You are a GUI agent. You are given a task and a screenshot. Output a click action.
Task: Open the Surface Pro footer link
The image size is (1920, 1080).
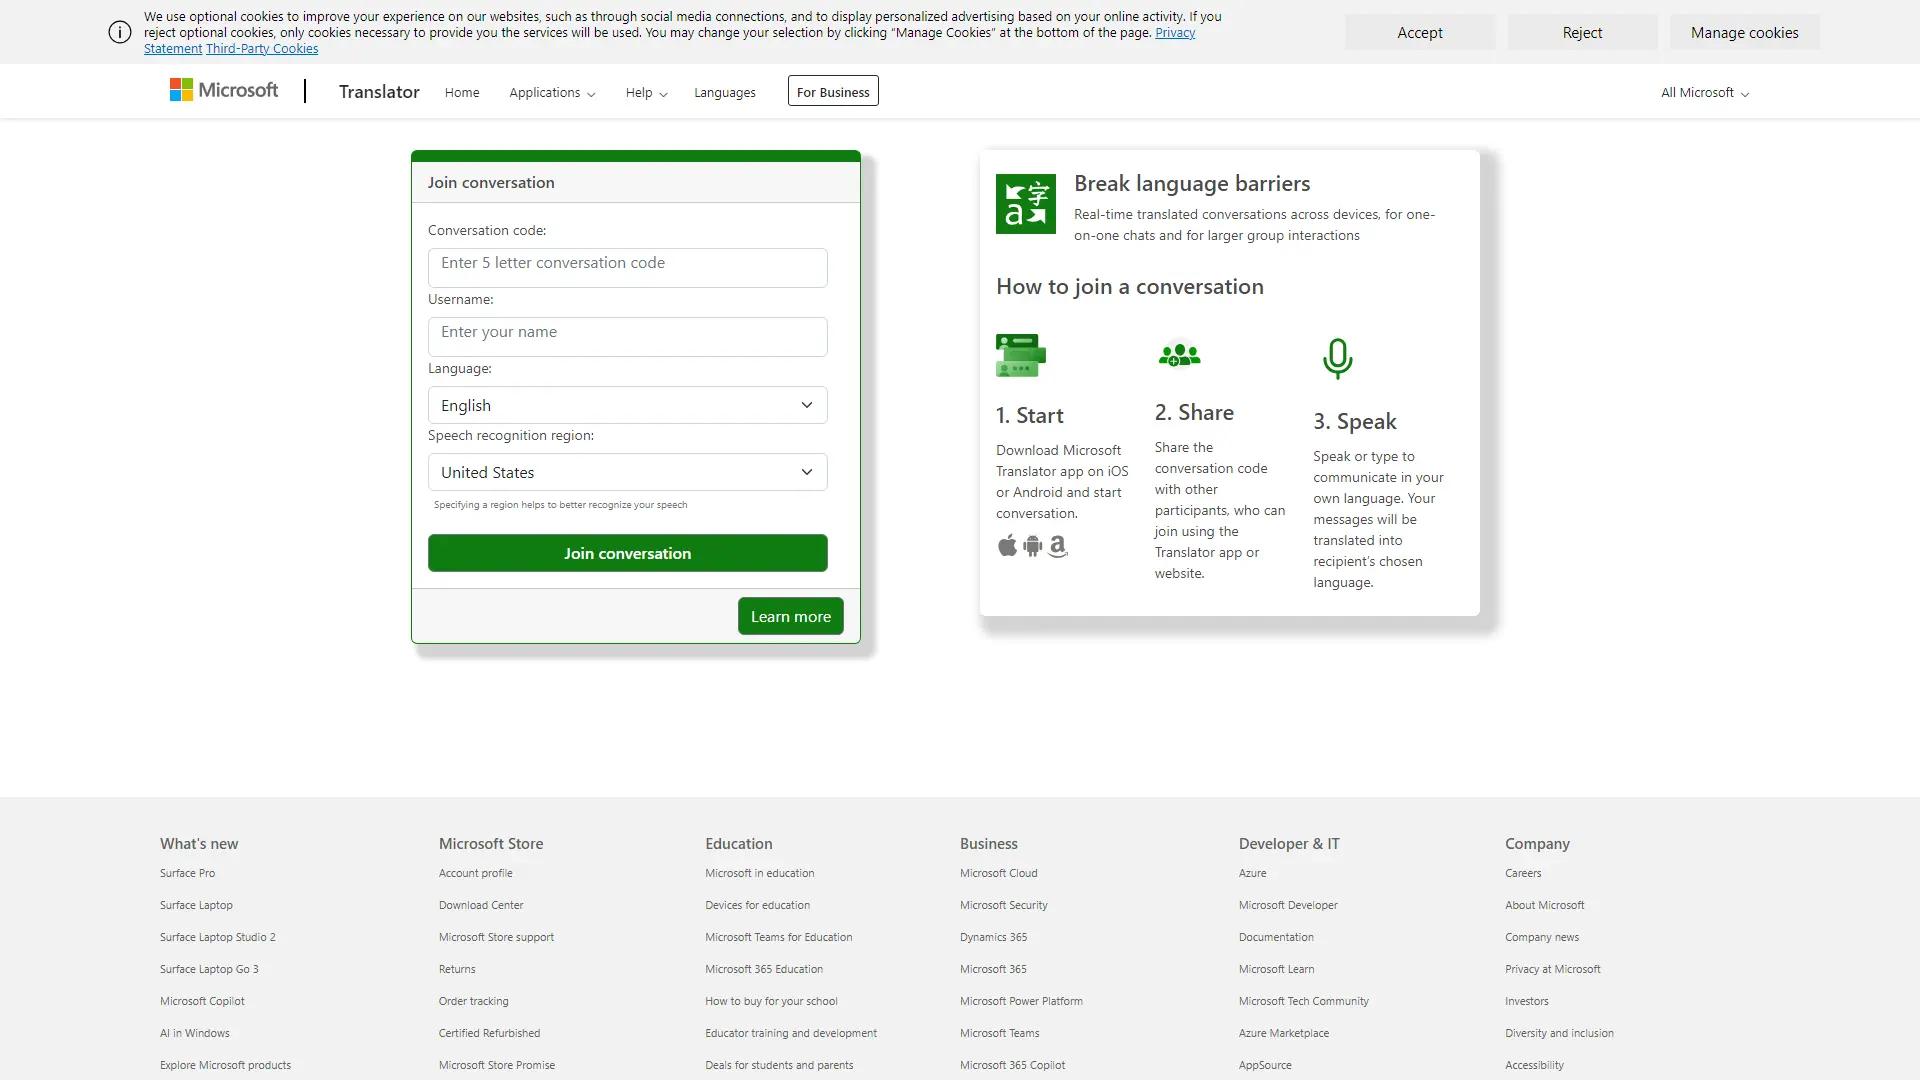(x=187, y=873)
